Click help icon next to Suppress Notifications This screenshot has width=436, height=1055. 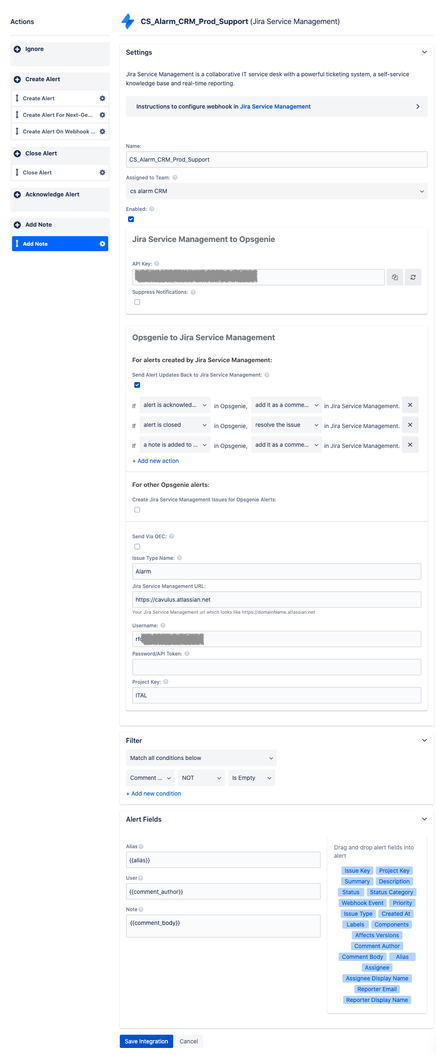pyautogui.click(x=193, y=292)
